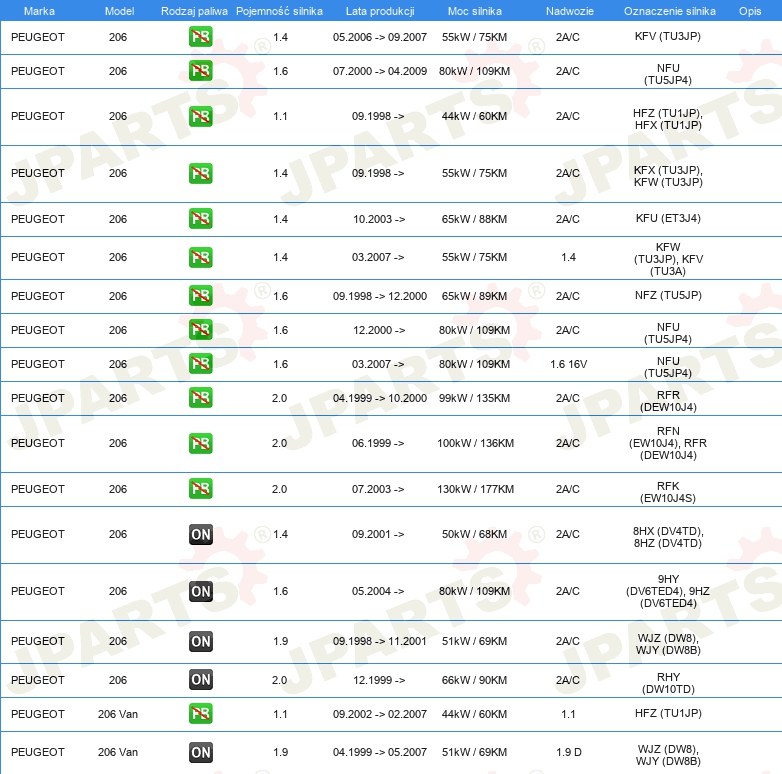Select the date range 04.1999 -> 05.2007
Image resolution: width=782 pixels, height=774 pixels.
point(380,752)
